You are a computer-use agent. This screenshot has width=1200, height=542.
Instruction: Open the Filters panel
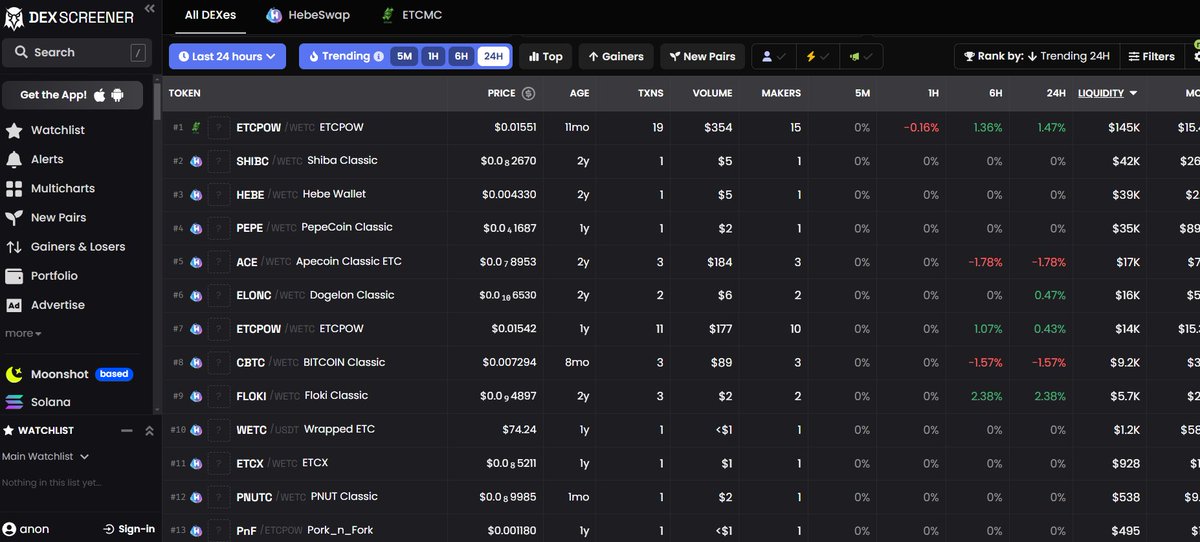[1152, 57]
